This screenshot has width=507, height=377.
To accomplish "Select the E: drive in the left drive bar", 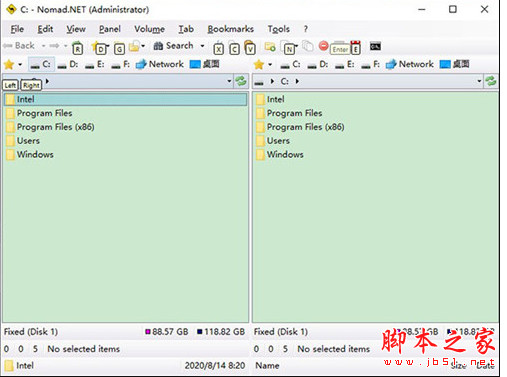I will (x=94, y=64).
